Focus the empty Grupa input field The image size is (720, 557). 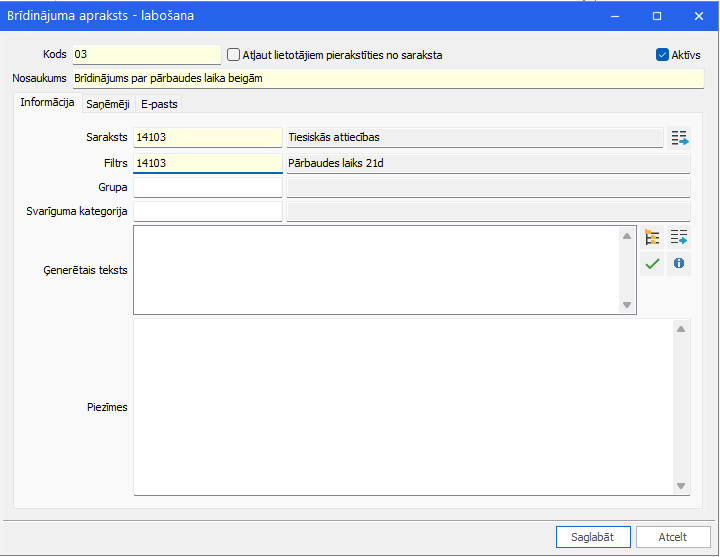click(x=208, y=187)
